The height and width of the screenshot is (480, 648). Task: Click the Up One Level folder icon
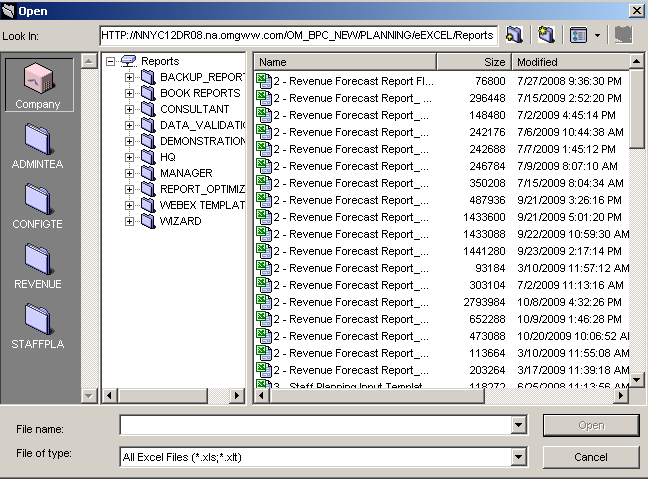click(514, 35)
